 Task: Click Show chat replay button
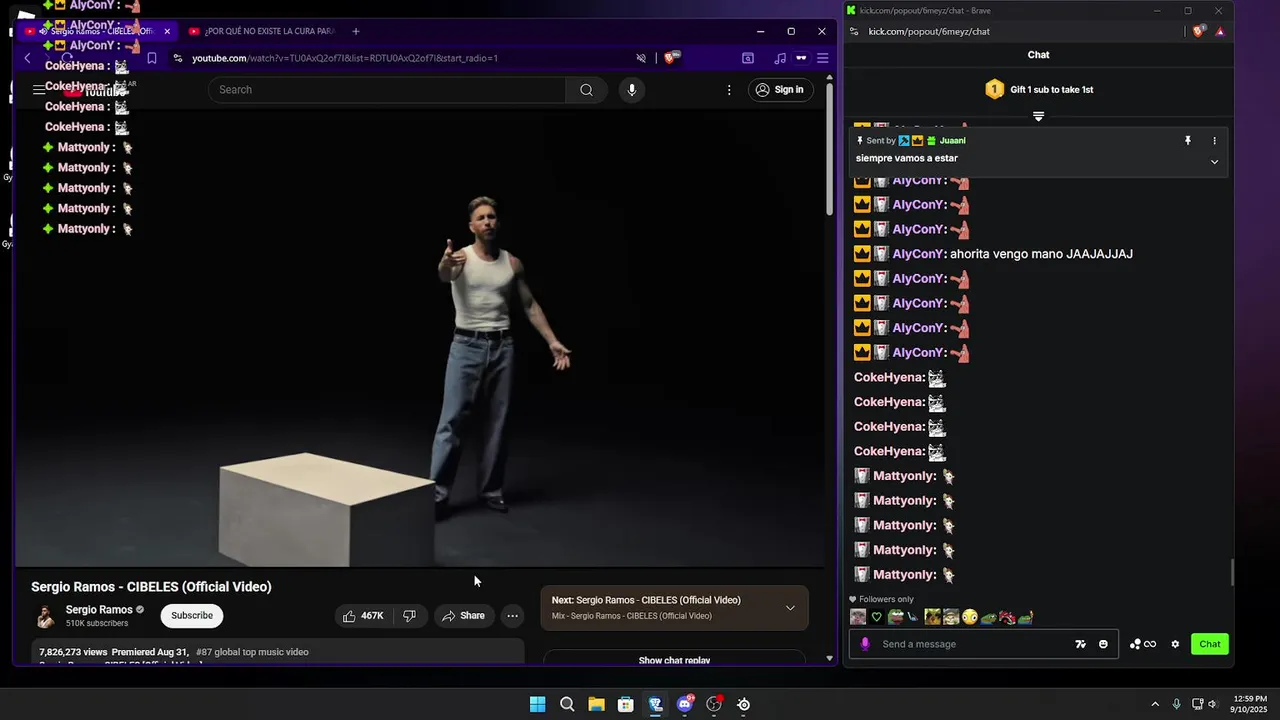[x=674, y=660]
